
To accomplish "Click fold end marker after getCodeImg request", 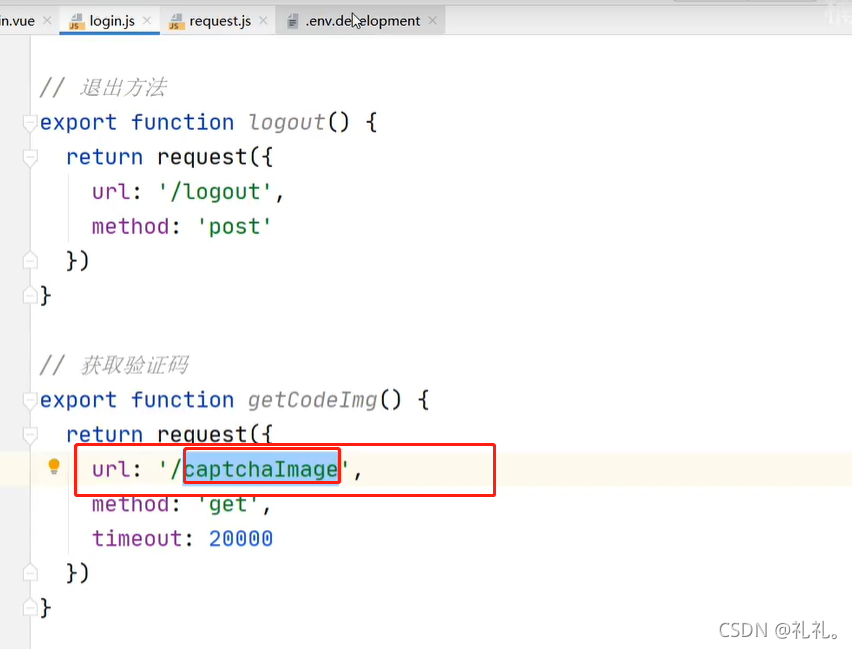I will point(30,573).
